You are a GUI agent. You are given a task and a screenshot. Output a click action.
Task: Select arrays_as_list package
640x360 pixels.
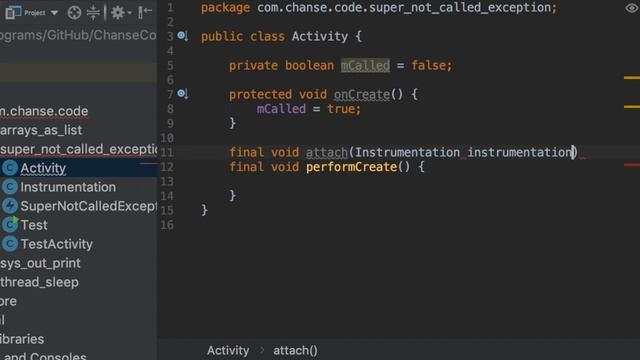coord(41,130)
